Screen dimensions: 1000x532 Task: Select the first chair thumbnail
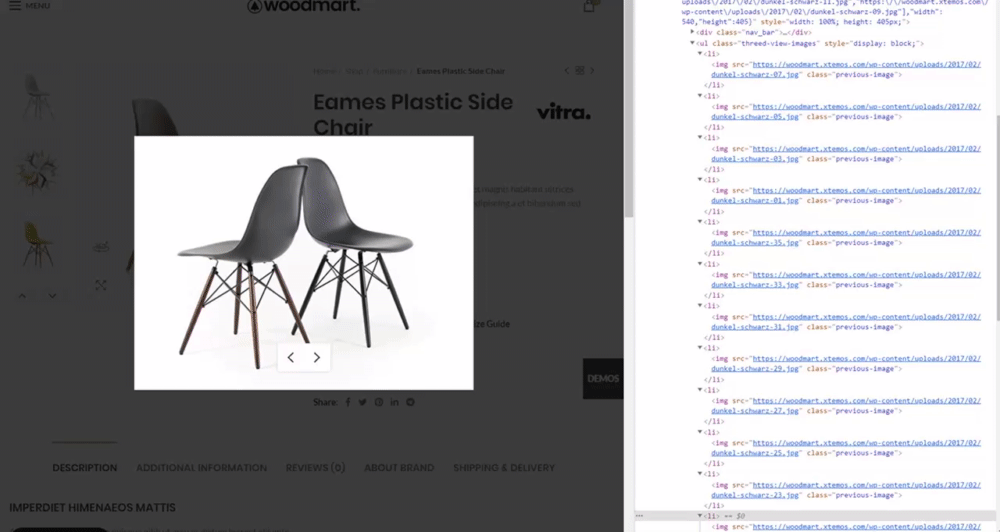(x=37, y=96)
